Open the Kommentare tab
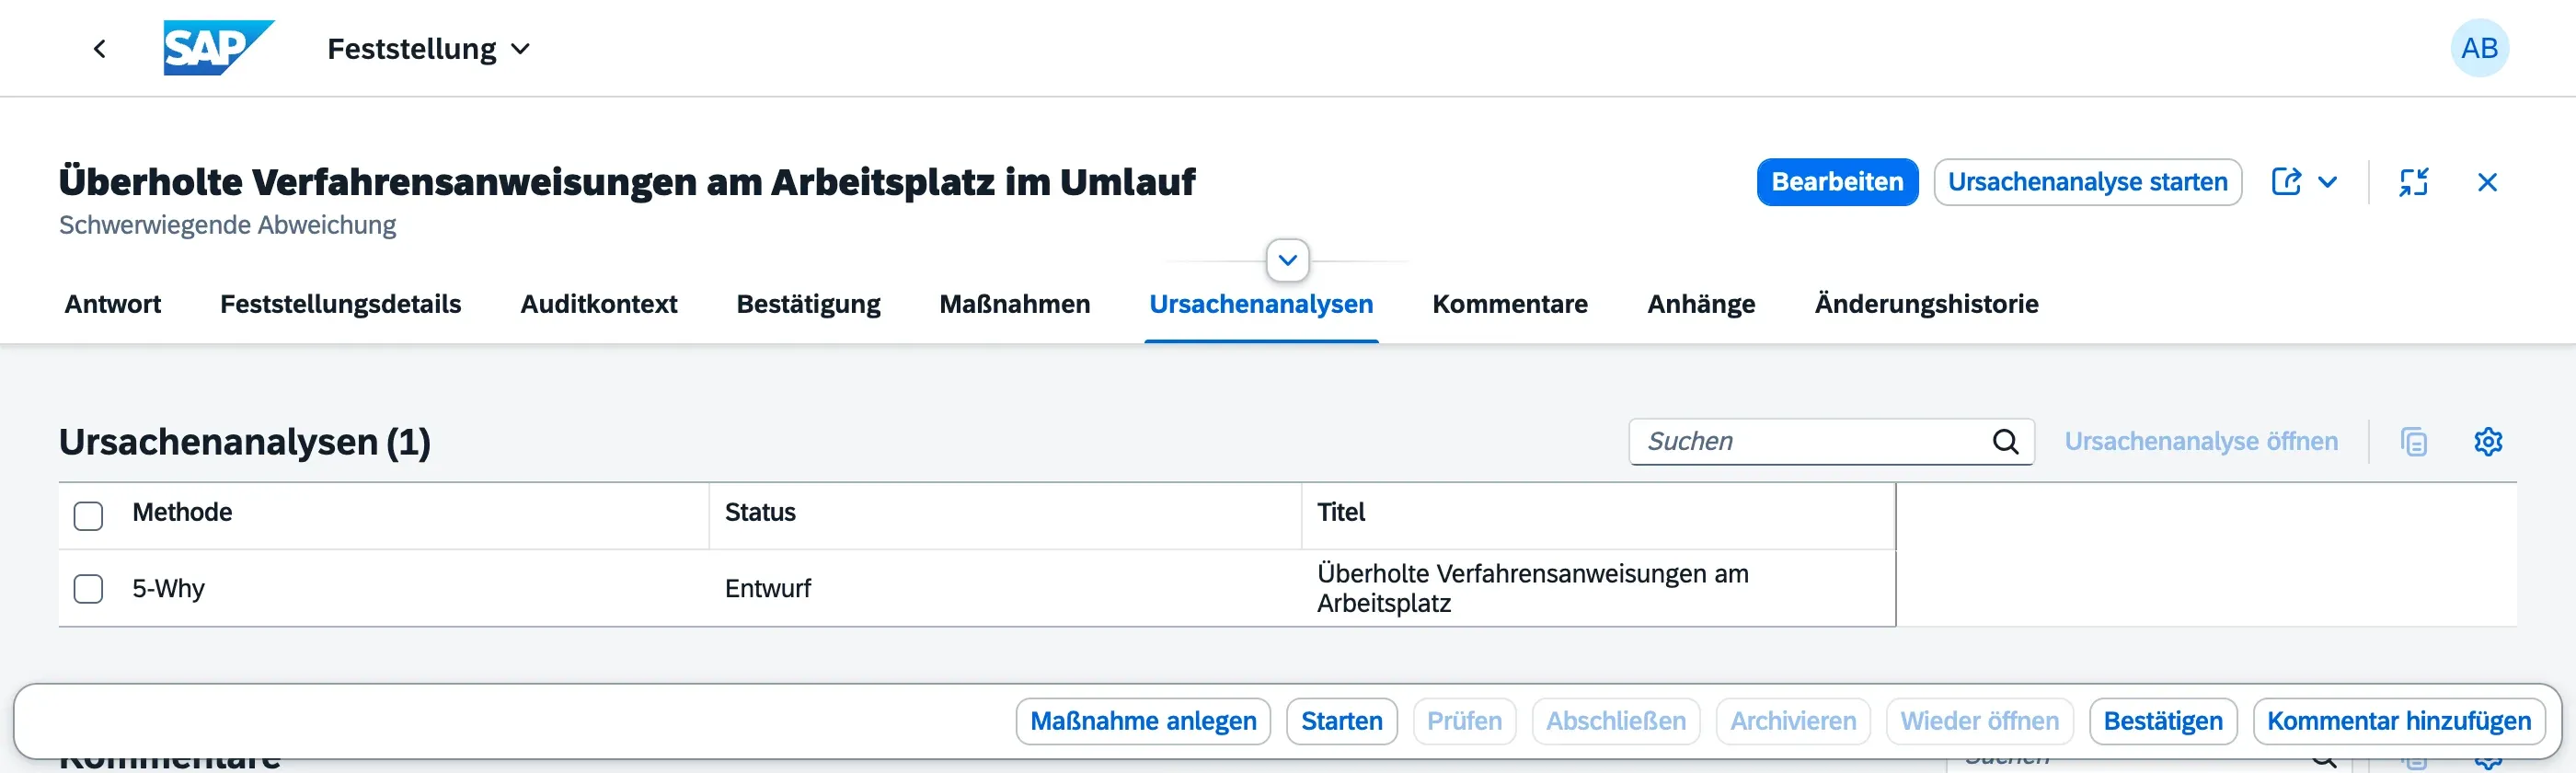This screenshot has height=773, width=2576. click(1509, 304)
